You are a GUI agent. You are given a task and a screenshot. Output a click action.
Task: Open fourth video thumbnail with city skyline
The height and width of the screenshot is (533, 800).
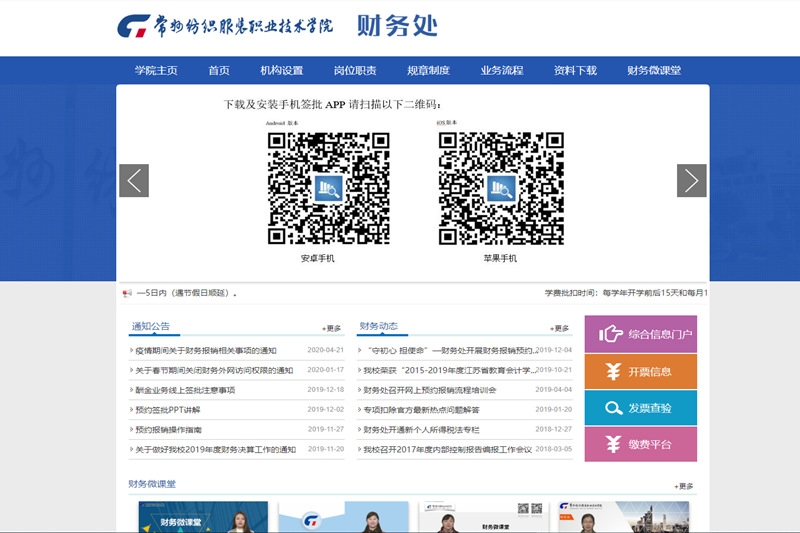(623, 517)
